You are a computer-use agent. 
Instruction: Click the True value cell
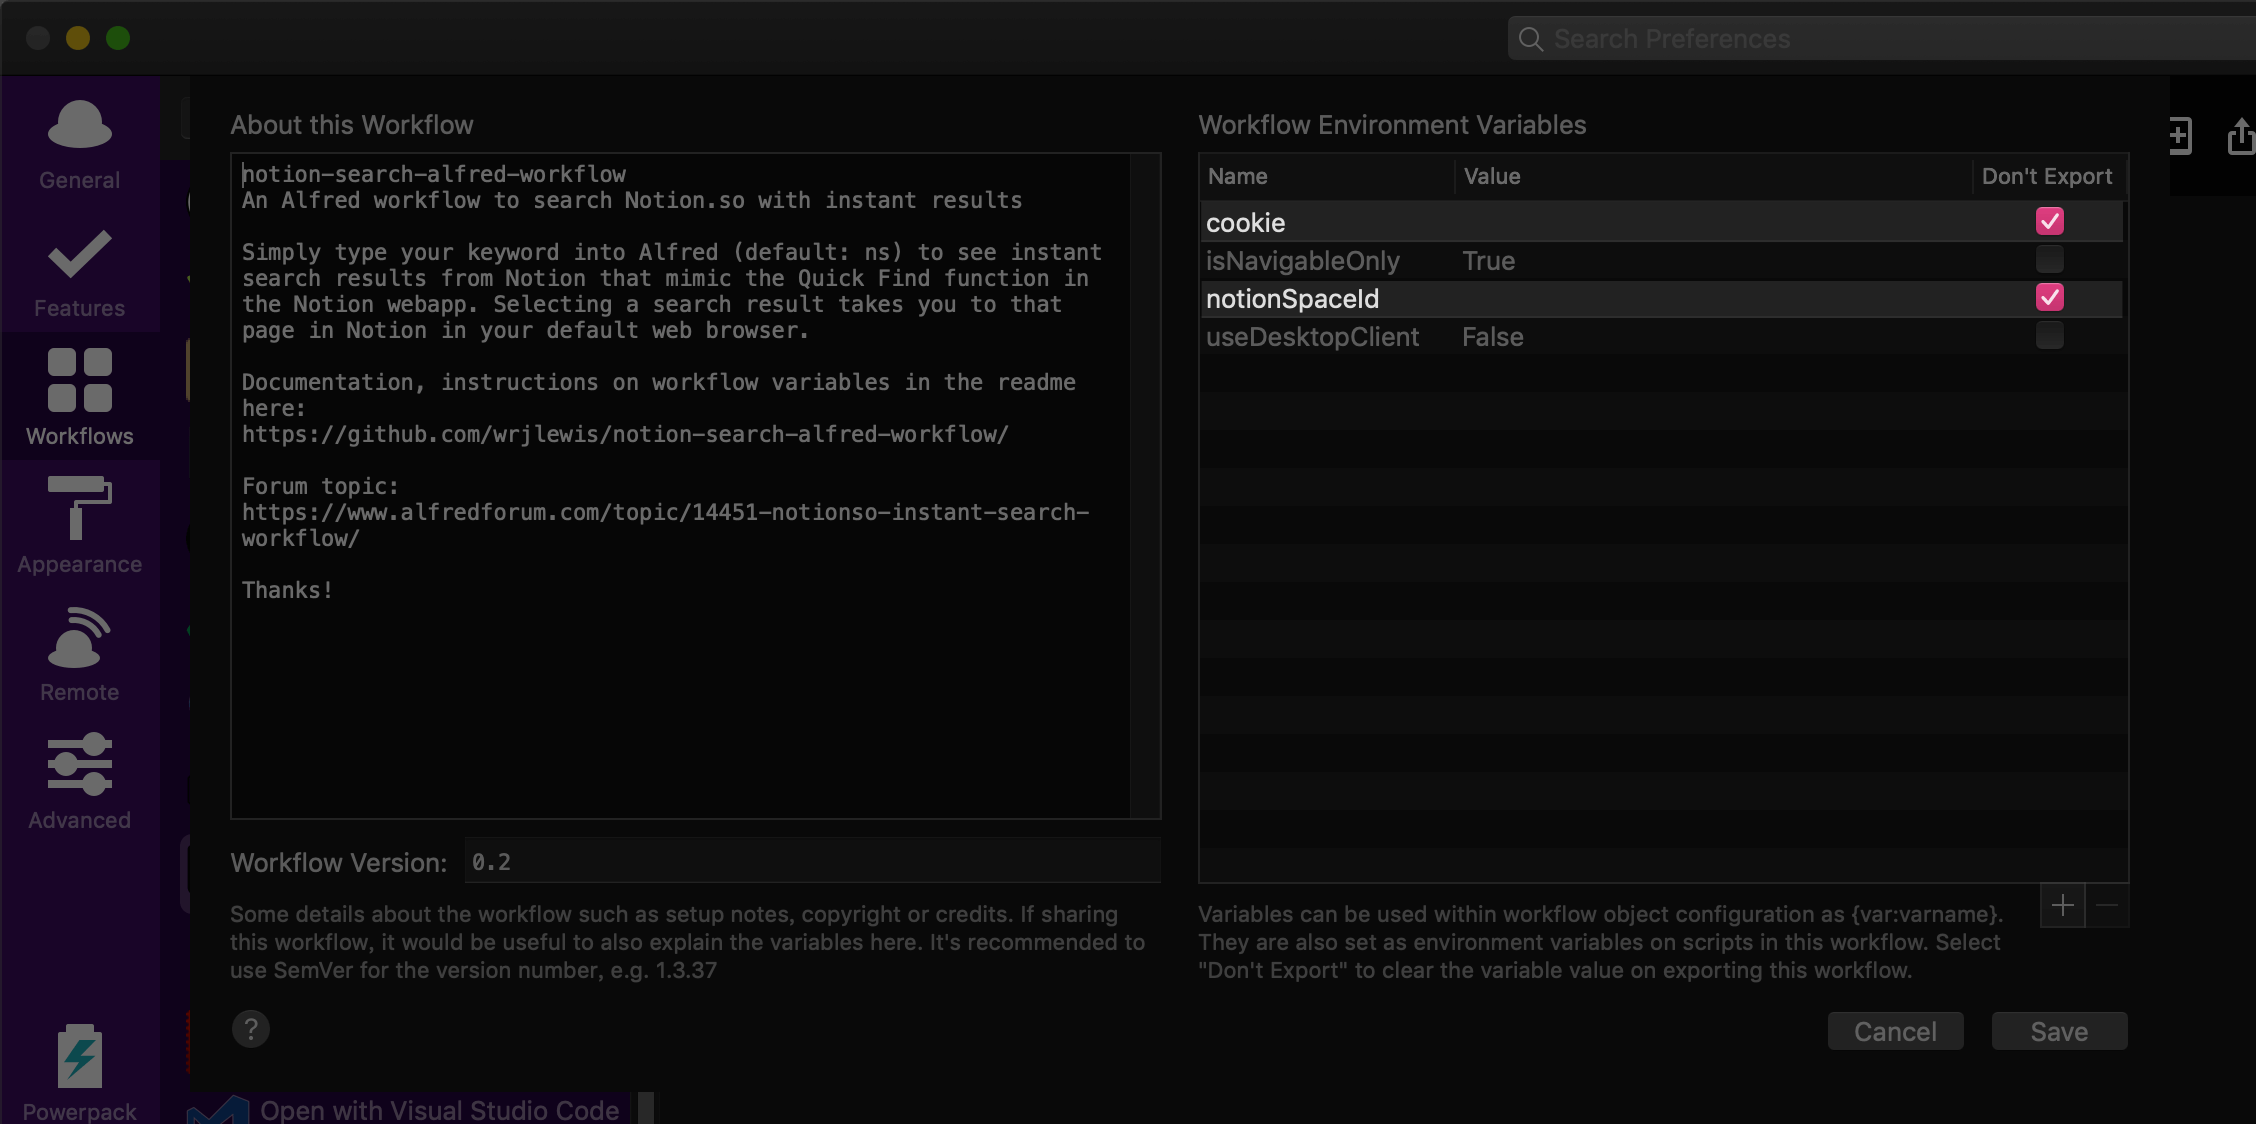pos(1488,261)
